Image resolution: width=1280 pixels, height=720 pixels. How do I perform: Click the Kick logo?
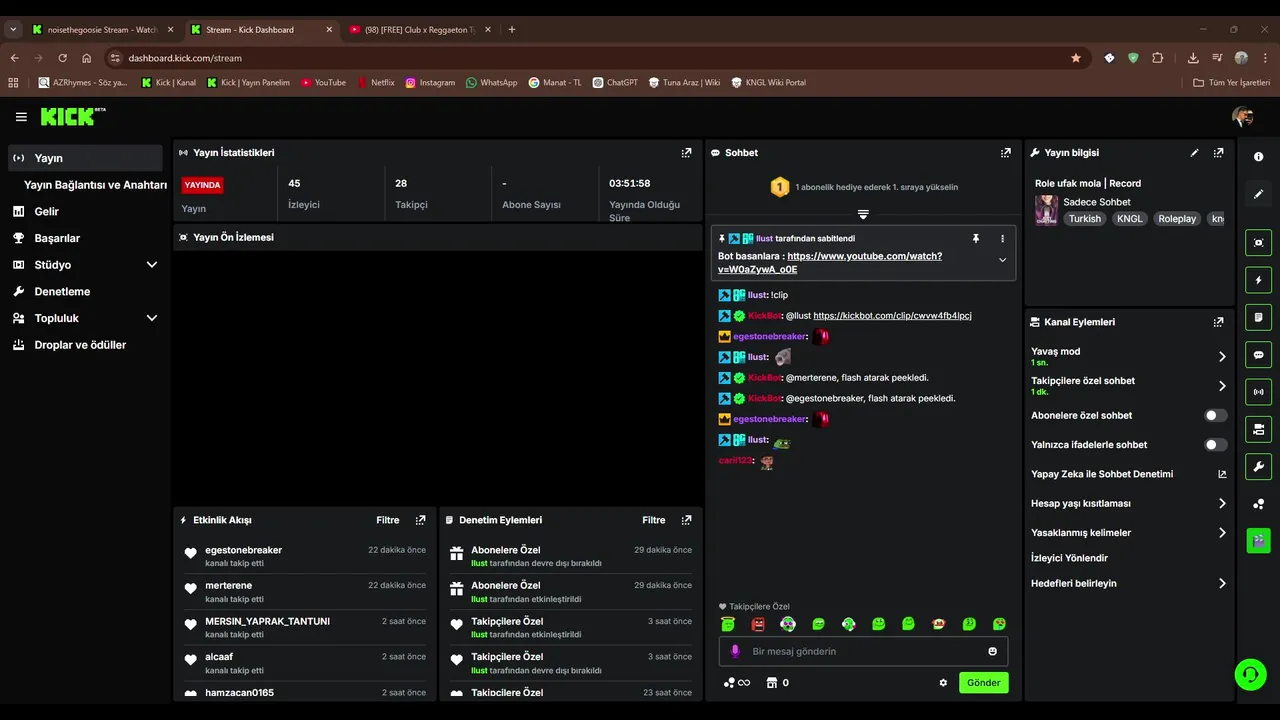tap(73, 117)
